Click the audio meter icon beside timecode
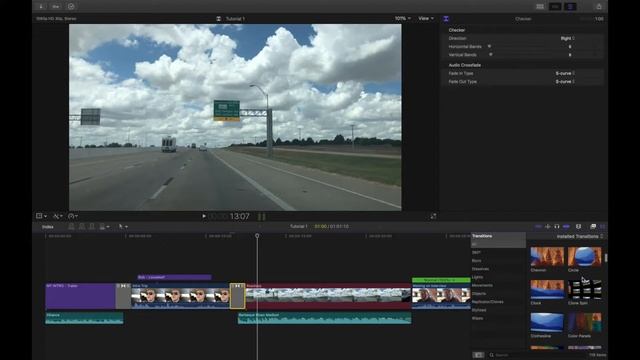640x360 pixels. point(262,217)
